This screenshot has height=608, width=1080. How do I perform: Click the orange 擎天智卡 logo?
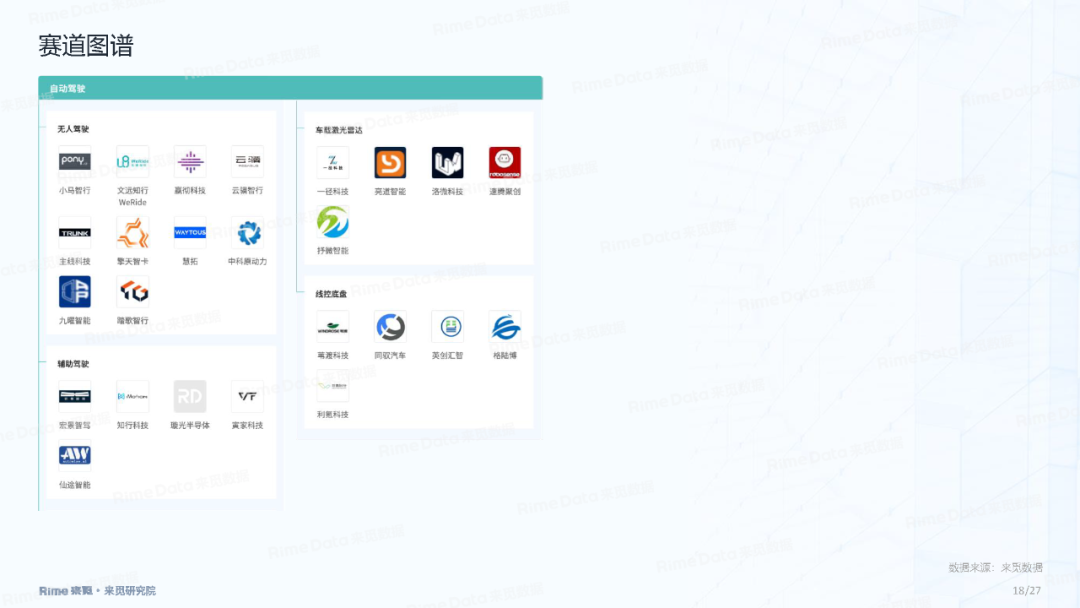pos(132,232)
